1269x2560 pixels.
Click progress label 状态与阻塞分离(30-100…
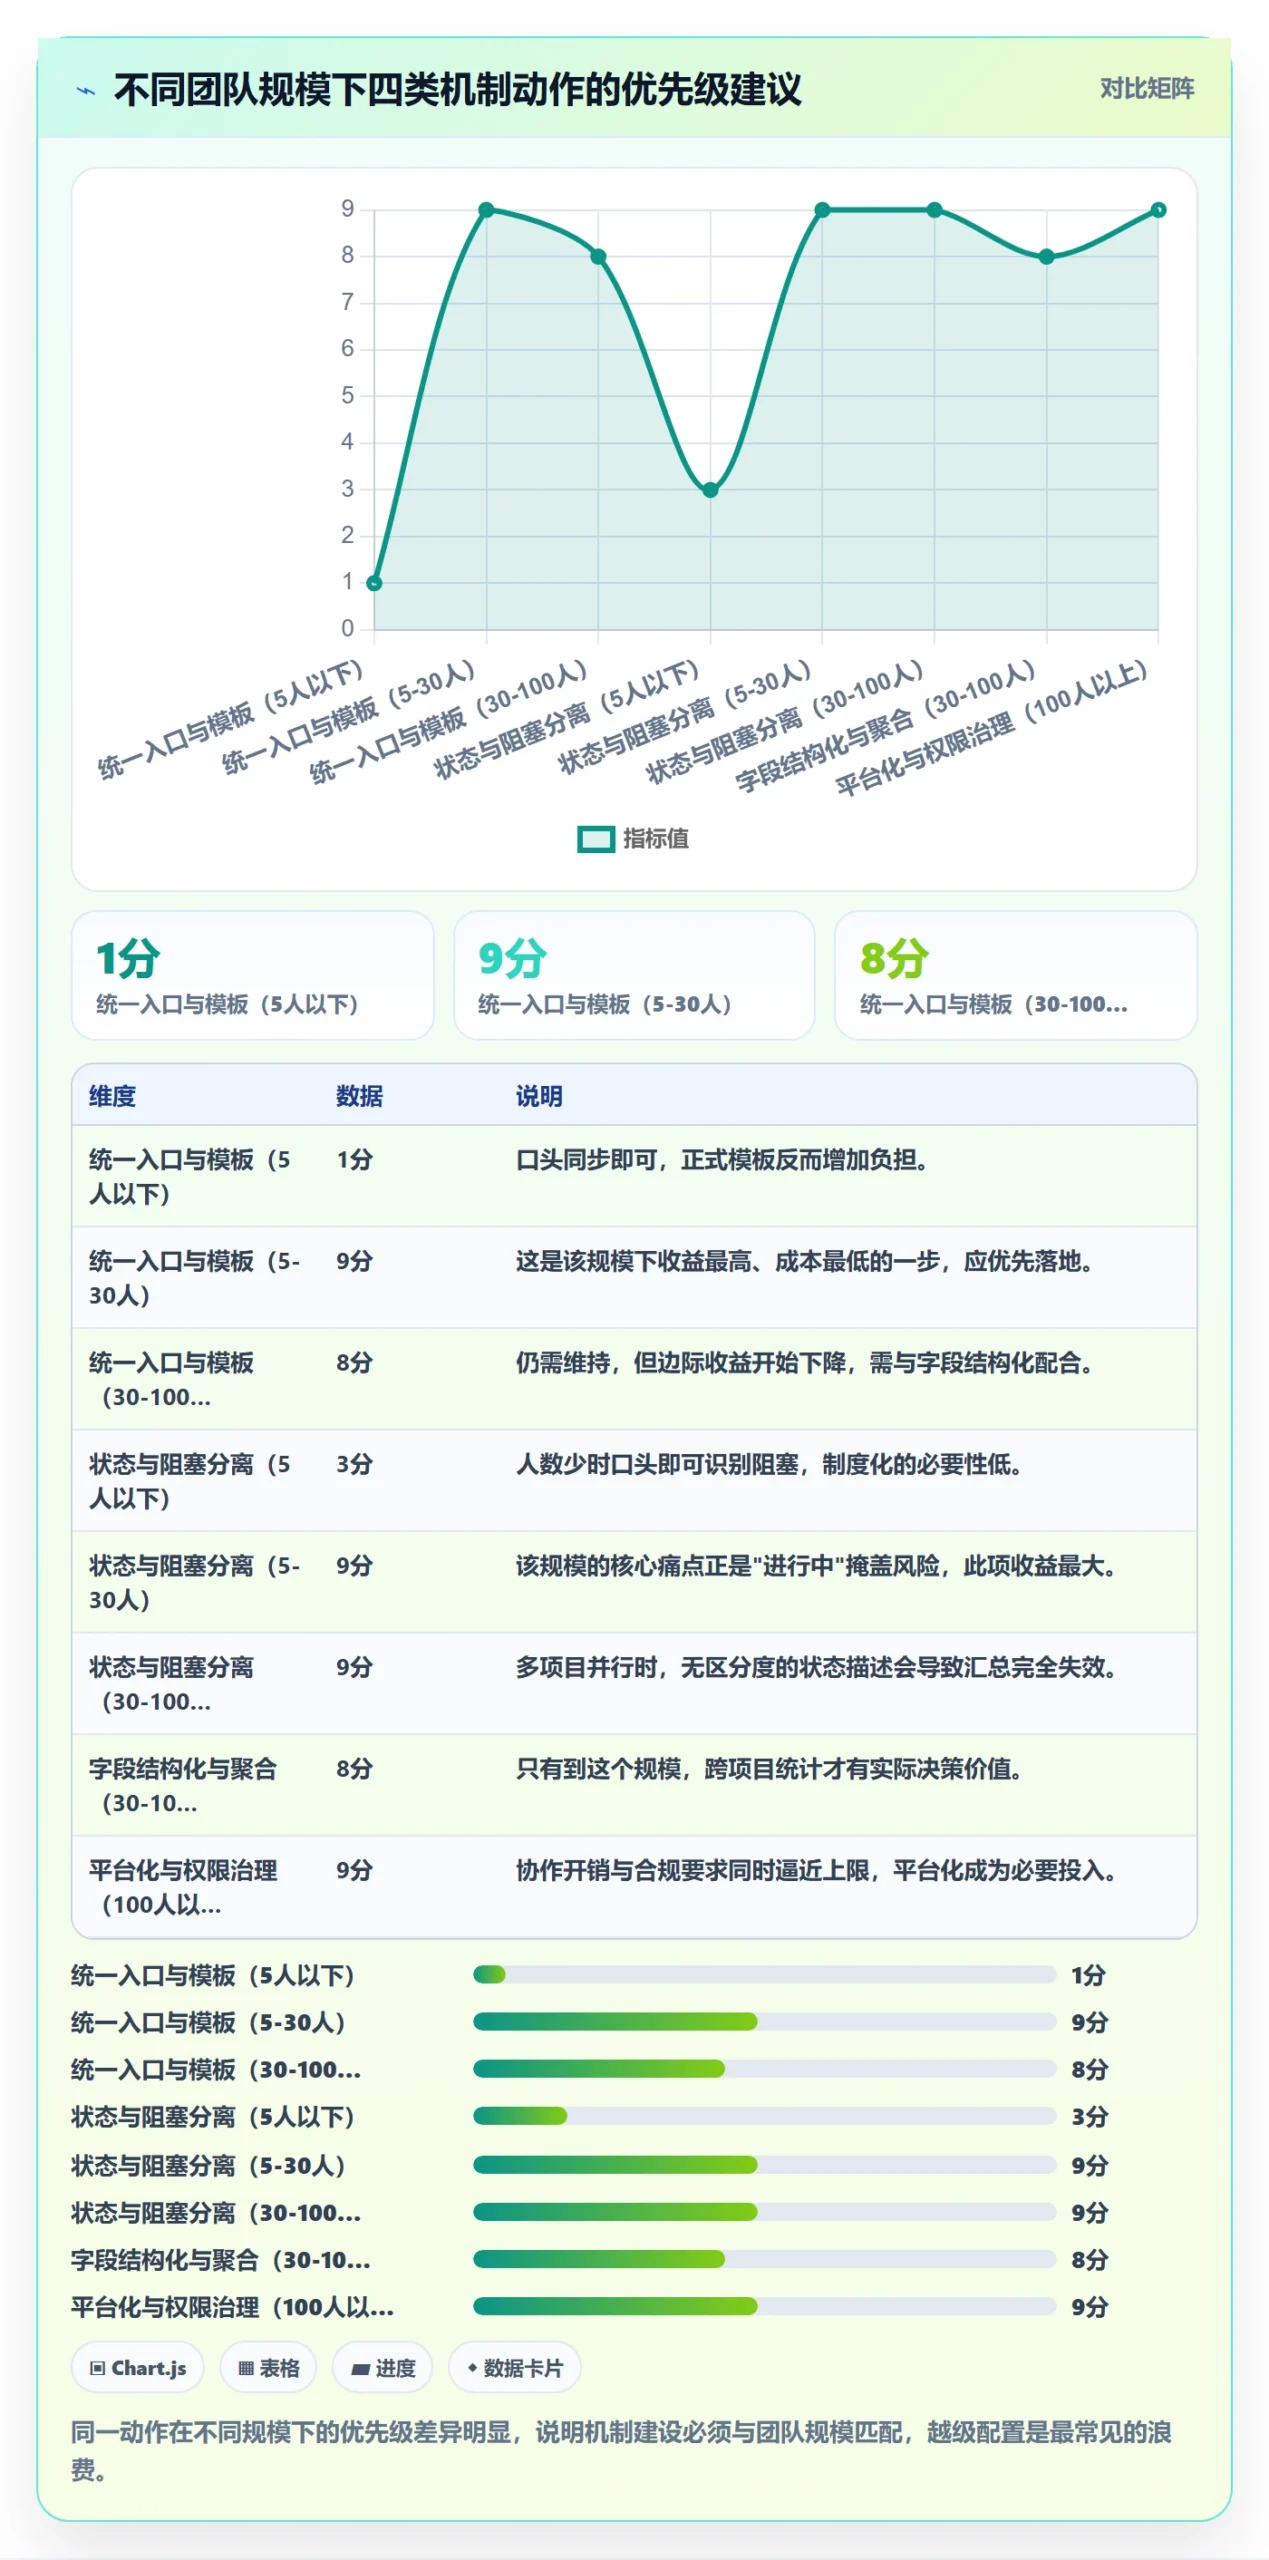coord(216,2212)
